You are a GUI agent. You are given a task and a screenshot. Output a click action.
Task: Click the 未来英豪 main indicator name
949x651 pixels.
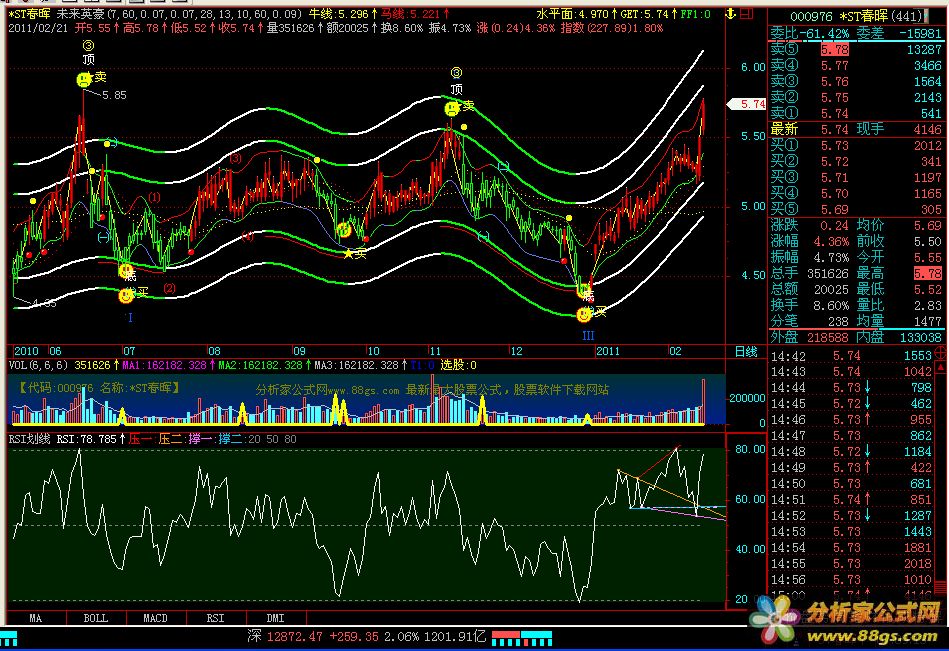pyautogui.click(x=80, y=13)
